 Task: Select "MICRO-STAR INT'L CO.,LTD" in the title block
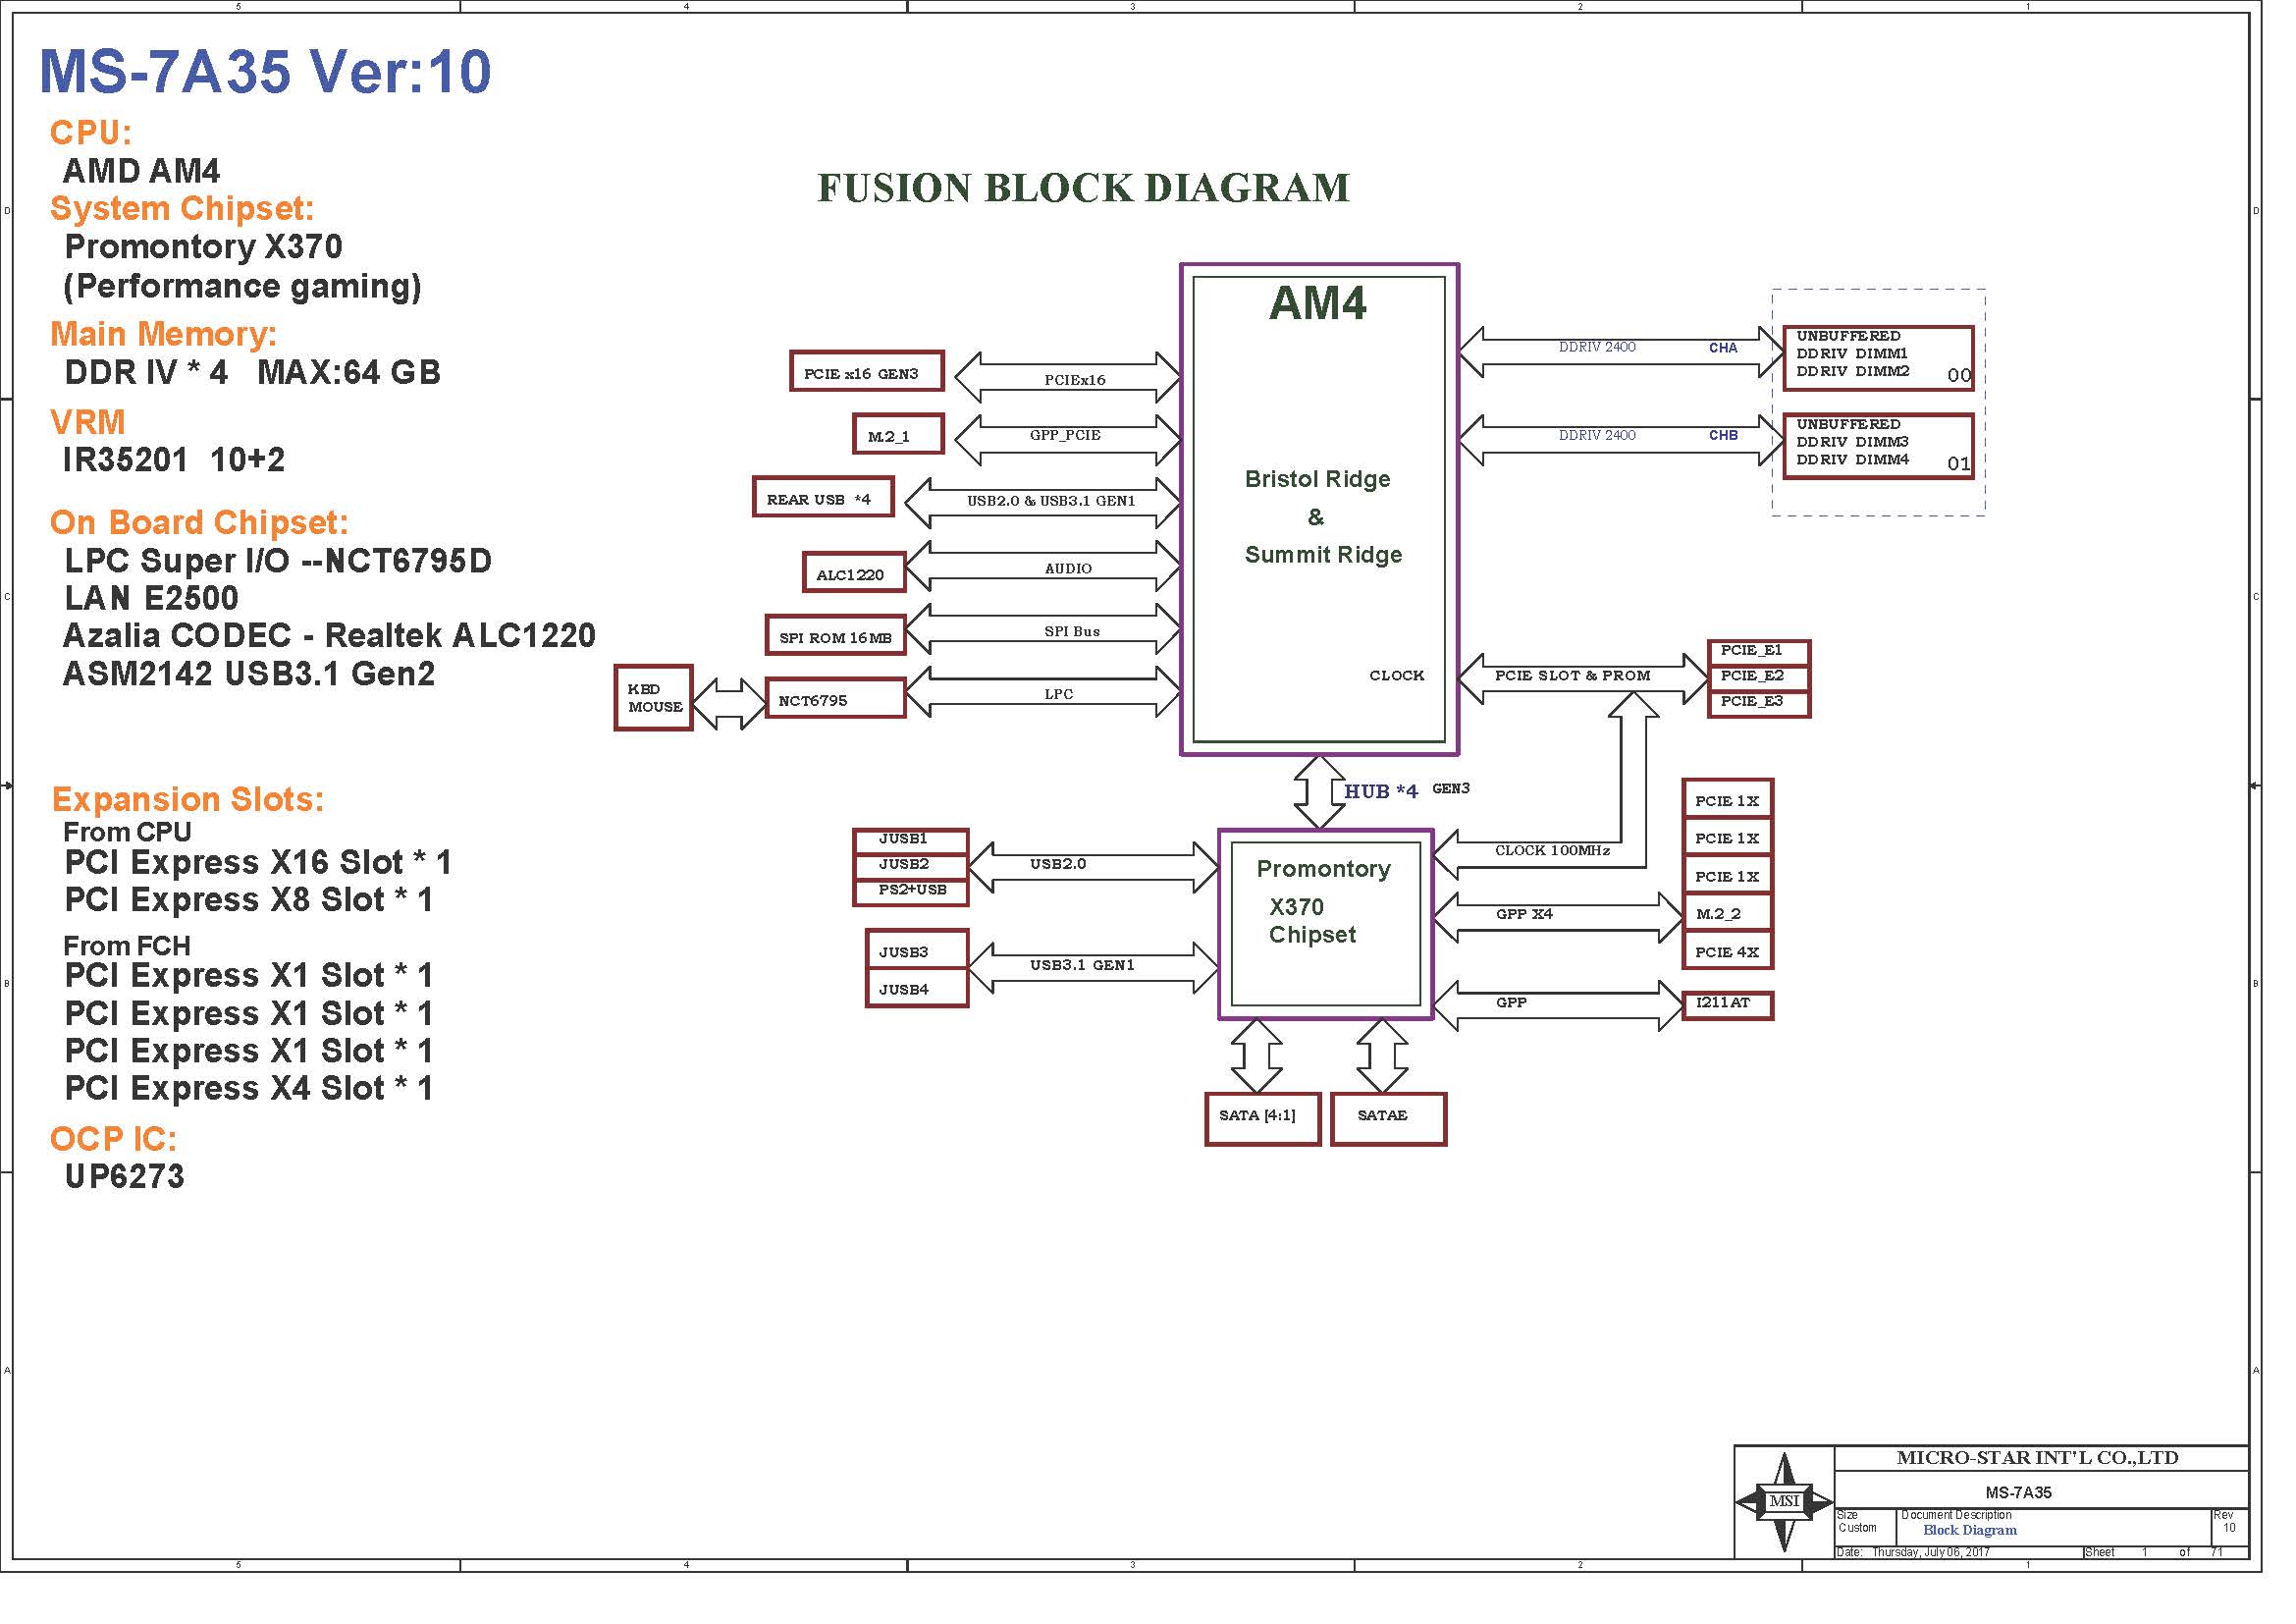pyautogui.click(x=2037, y=1458)
